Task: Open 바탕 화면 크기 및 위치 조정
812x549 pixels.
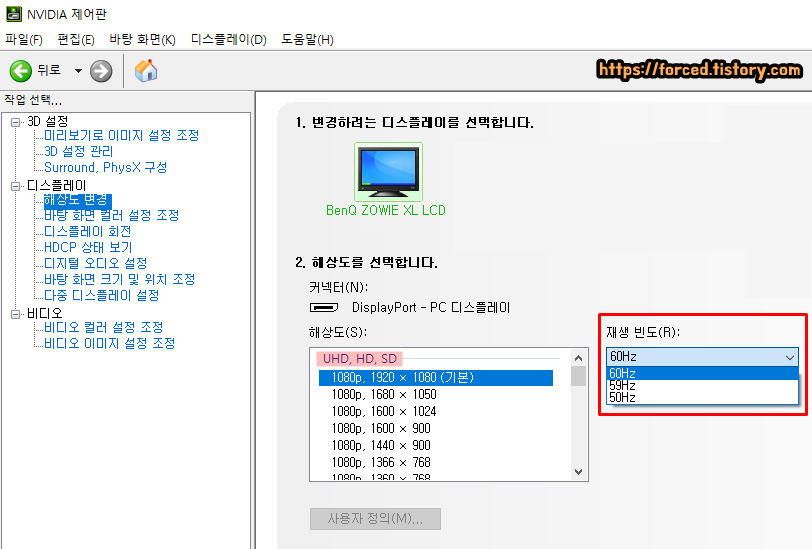Action: click(x=120, y=279)
